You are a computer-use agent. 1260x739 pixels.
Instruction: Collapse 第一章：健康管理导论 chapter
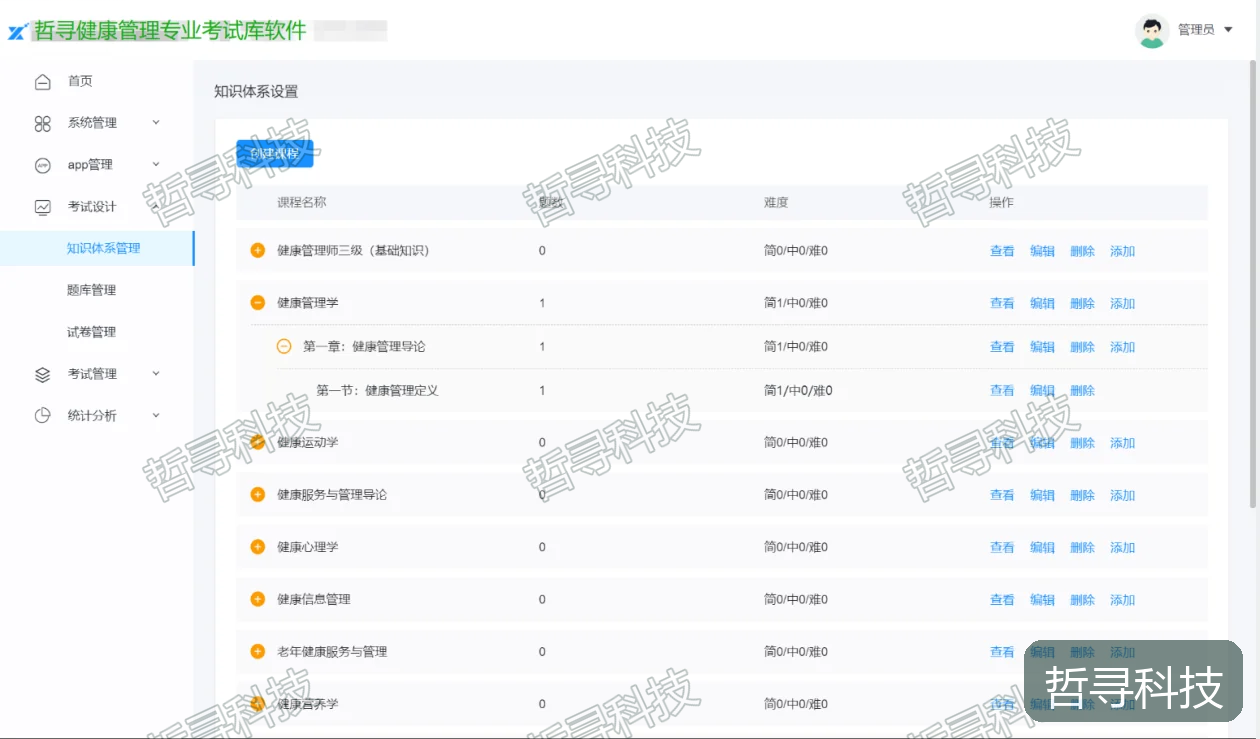(x=284, y=346)
